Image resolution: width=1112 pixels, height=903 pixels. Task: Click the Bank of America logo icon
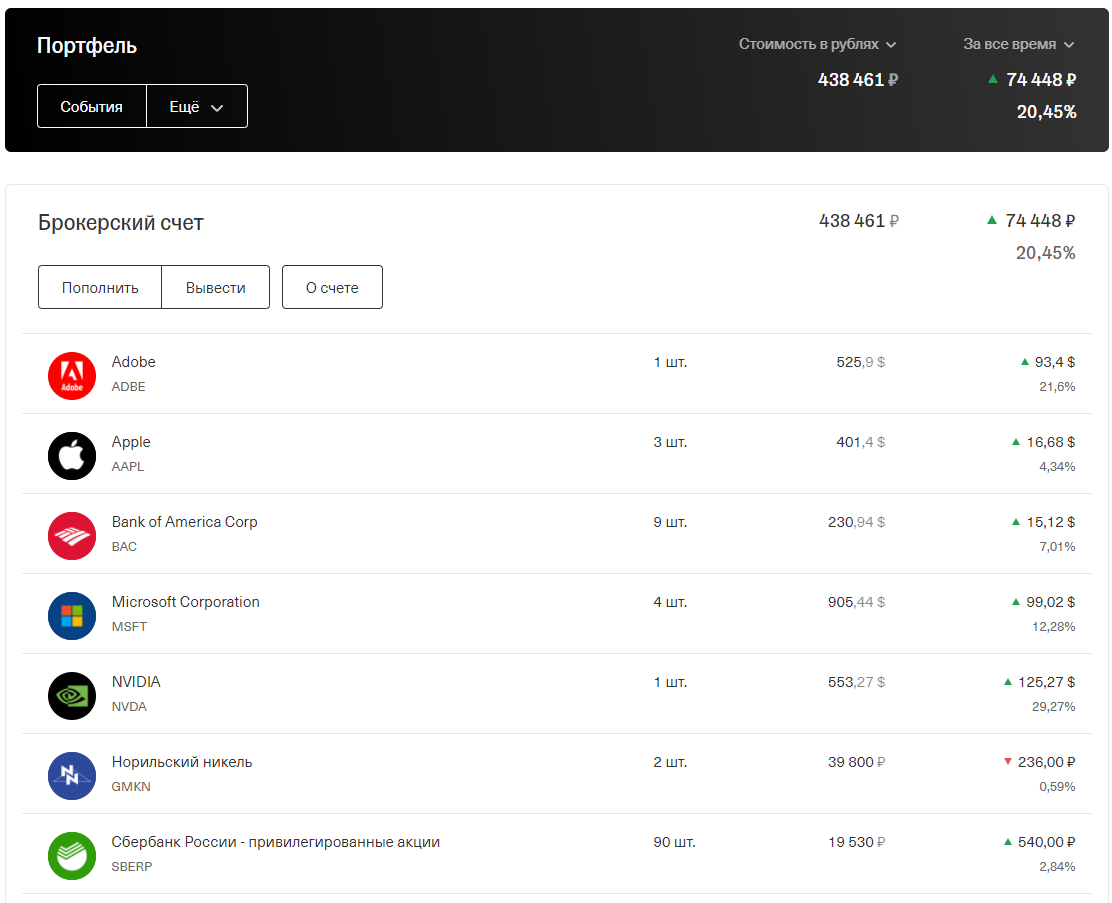72,535
